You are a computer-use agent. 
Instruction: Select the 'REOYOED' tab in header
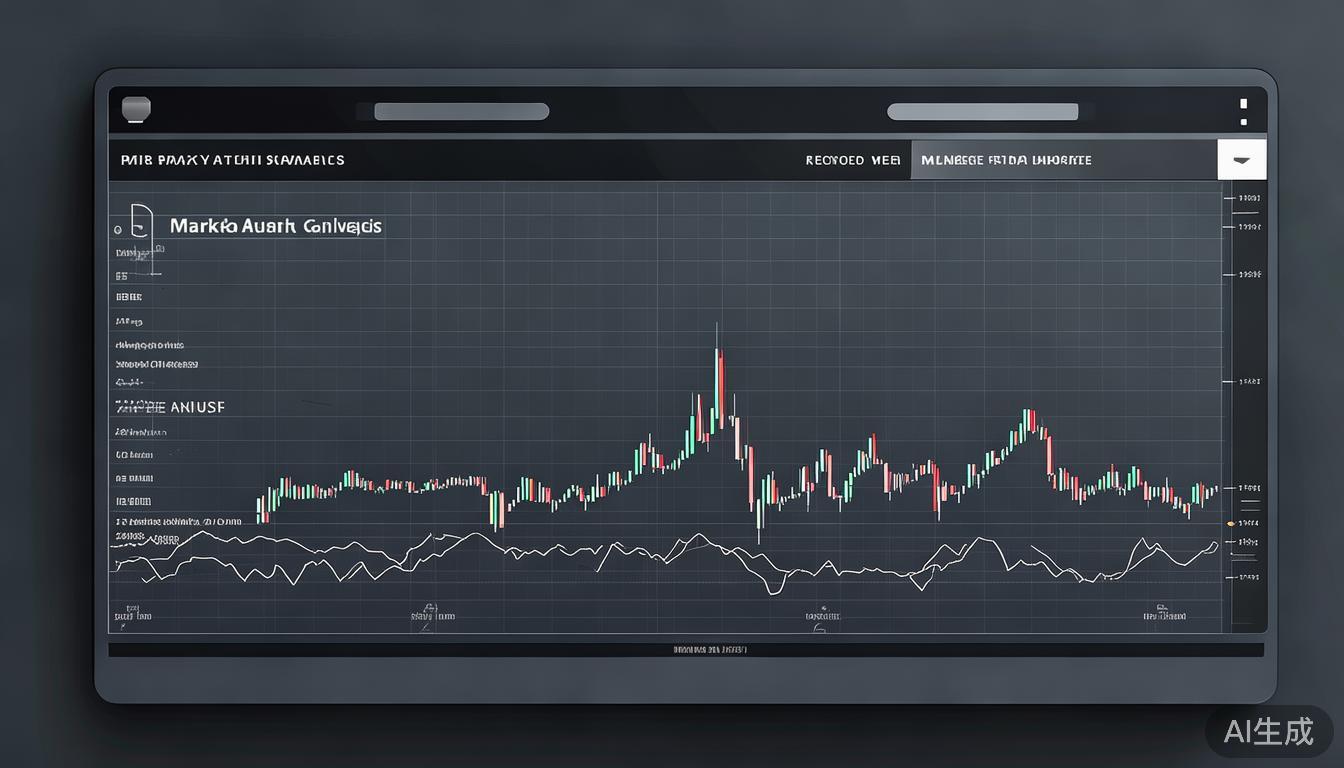click(852, 160)
